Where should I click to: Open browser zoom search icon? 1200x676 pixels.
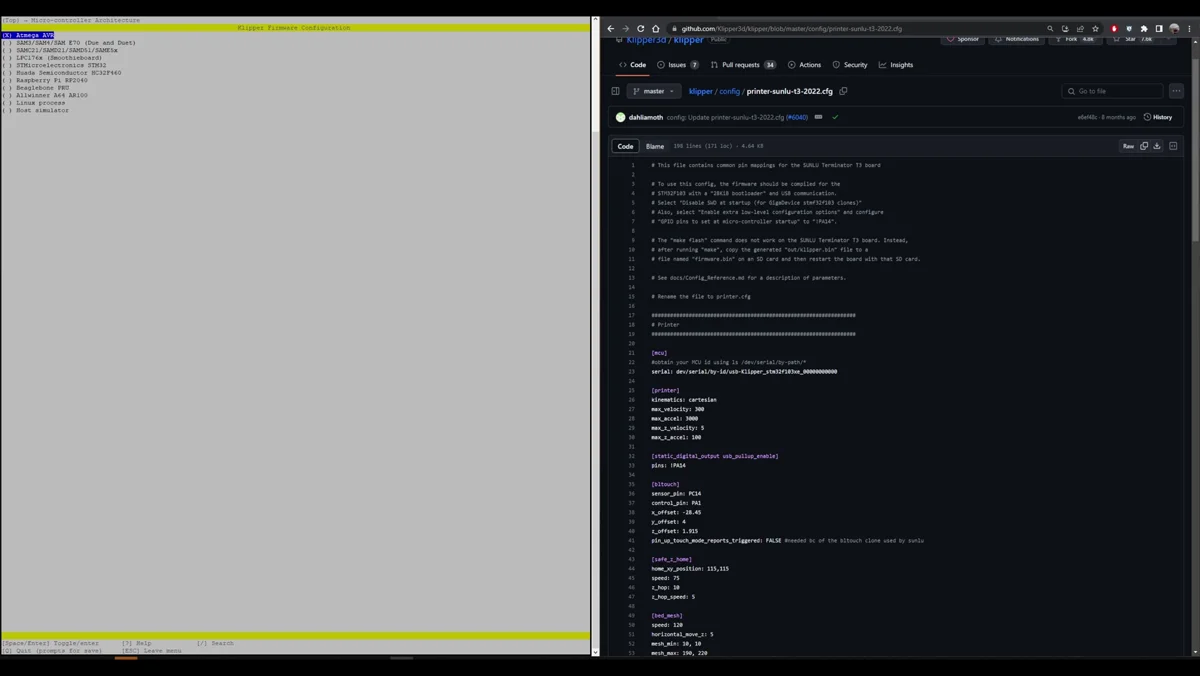pos(1050,28)
